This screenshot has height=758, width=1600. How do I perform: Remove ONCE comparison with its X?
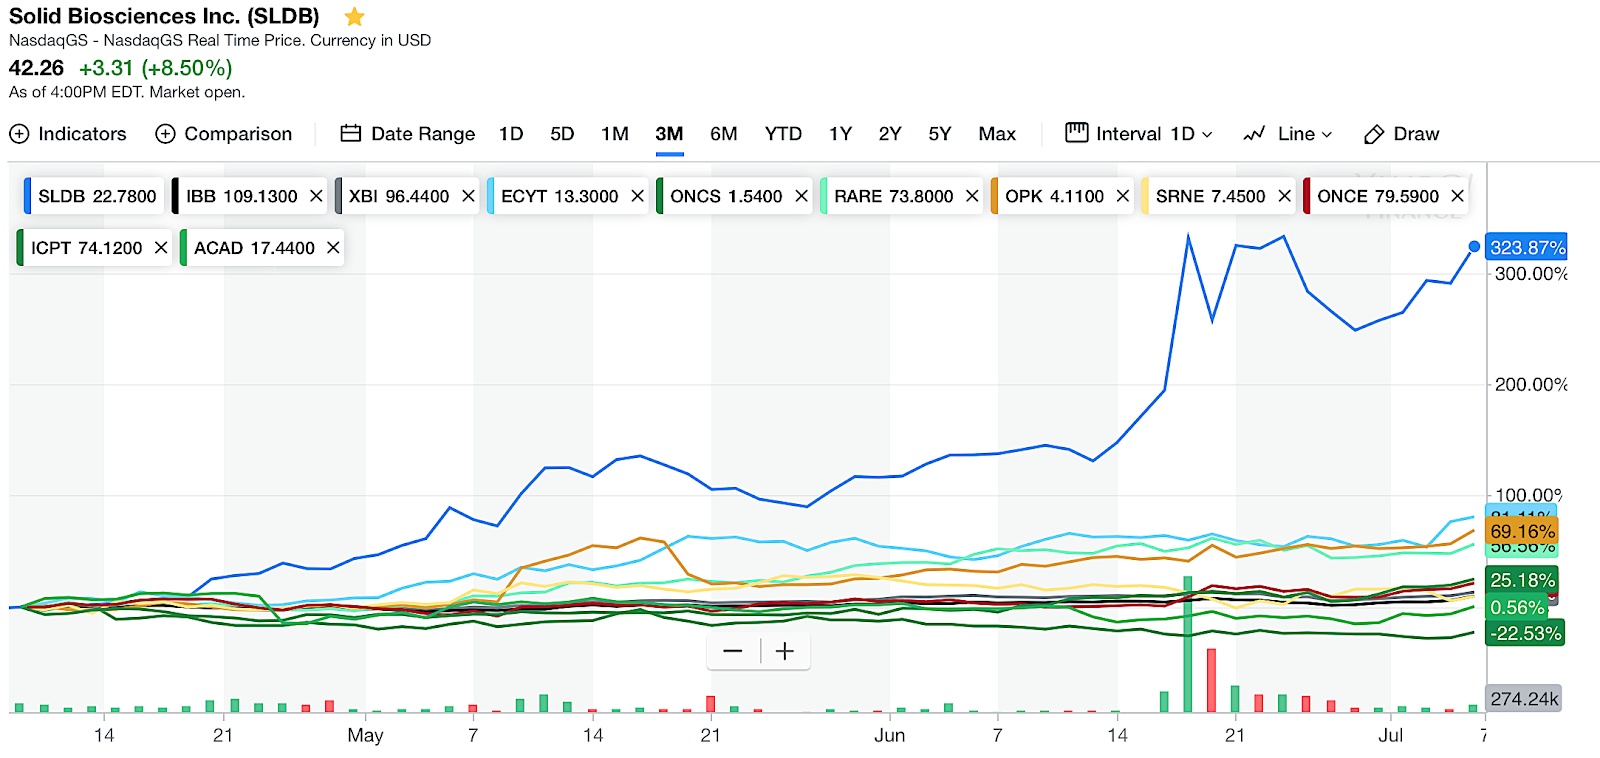1457,196
